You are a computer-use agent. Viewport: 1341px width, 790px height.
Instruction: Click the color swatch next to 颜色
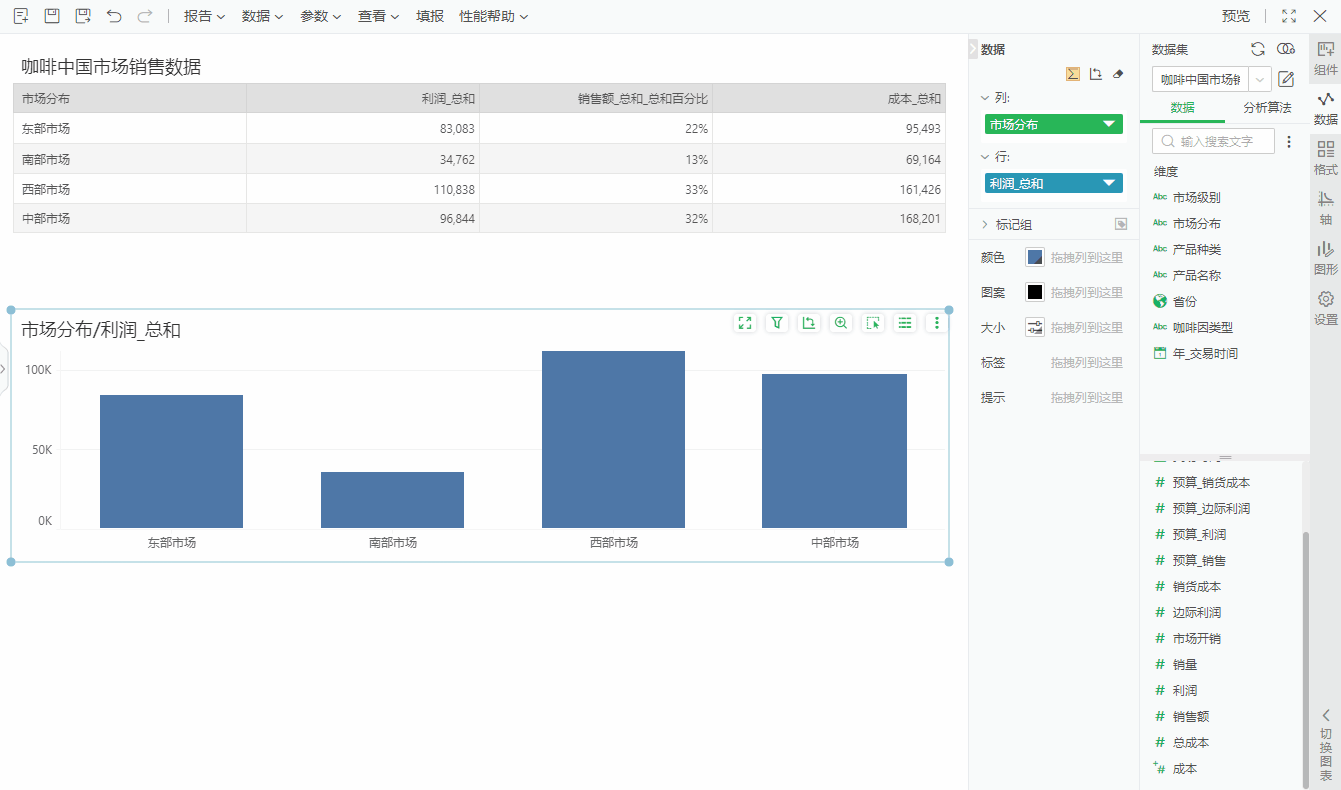[x=1035, y=257]
